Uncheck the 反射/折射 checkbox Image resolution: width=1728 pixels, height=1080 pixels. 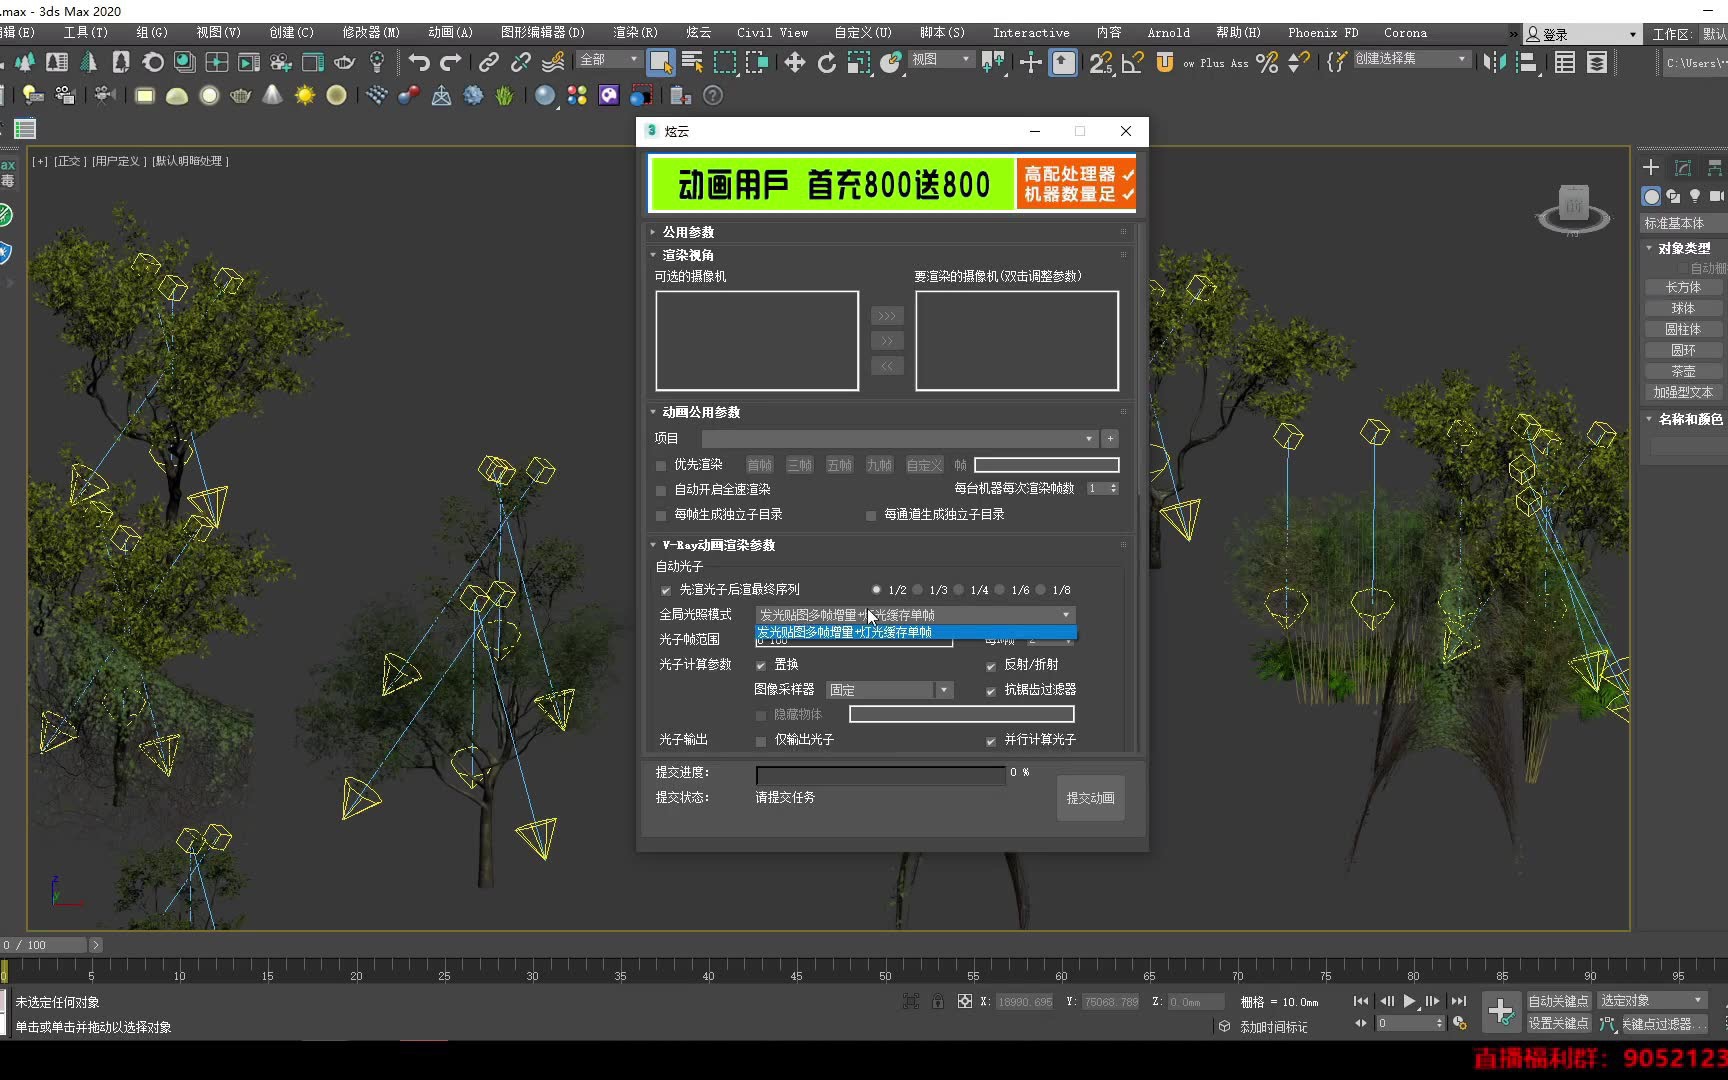click(991, 665)
